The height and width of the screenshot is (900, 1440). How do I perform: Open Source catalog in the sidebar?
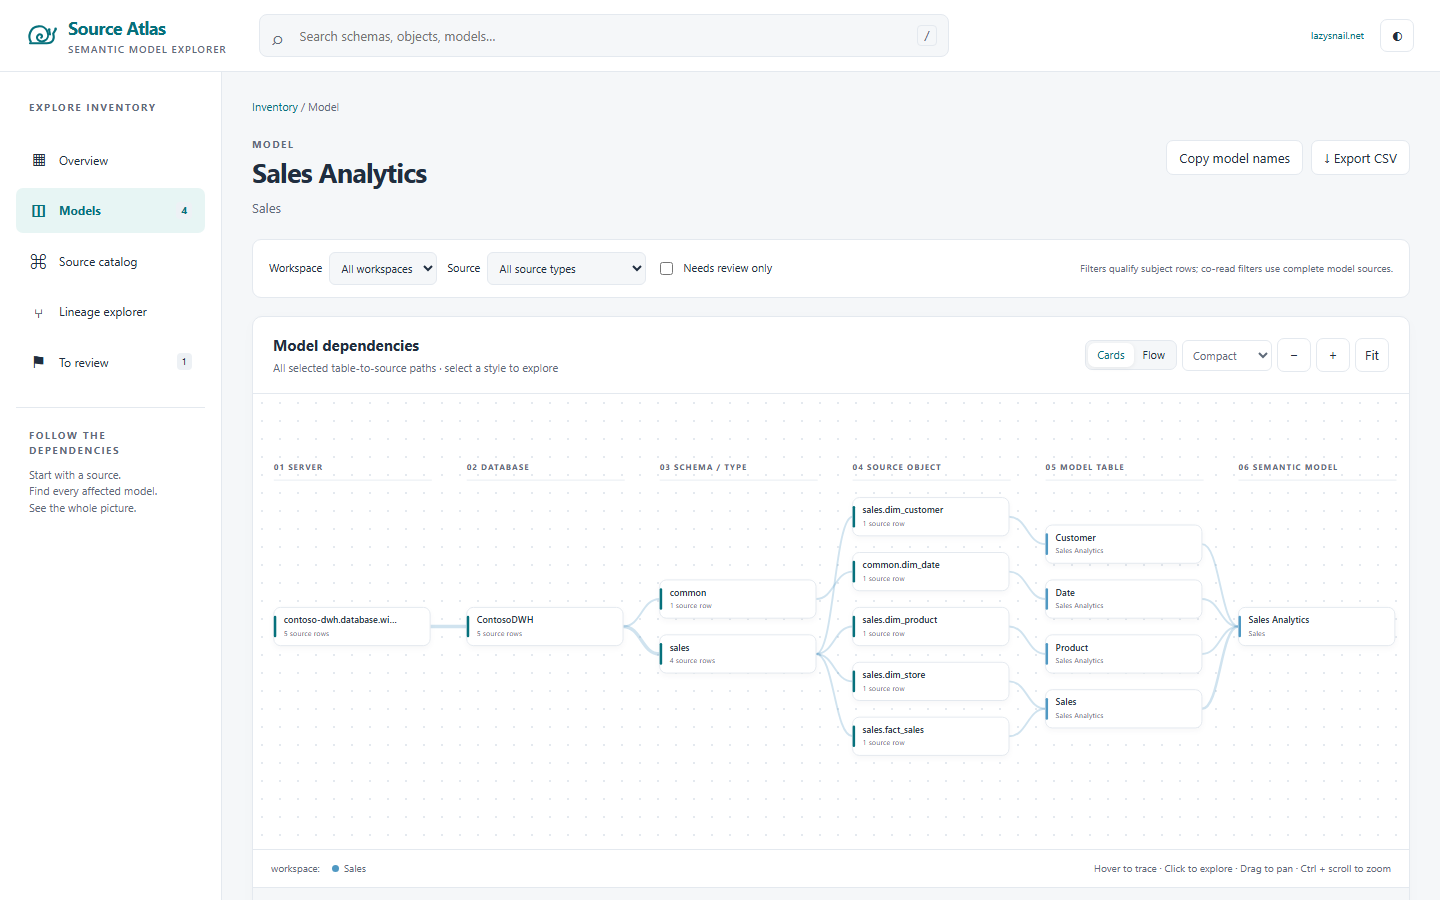click(110, 262)
